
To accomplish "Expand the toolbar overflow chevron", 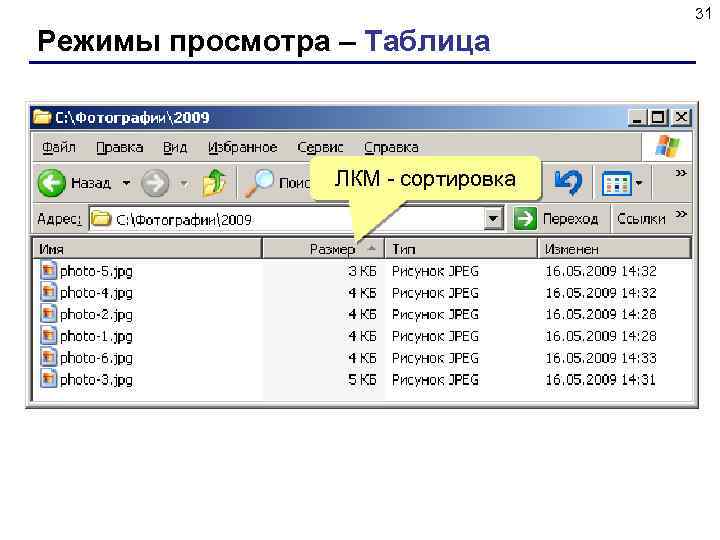I will click(681, 173).
